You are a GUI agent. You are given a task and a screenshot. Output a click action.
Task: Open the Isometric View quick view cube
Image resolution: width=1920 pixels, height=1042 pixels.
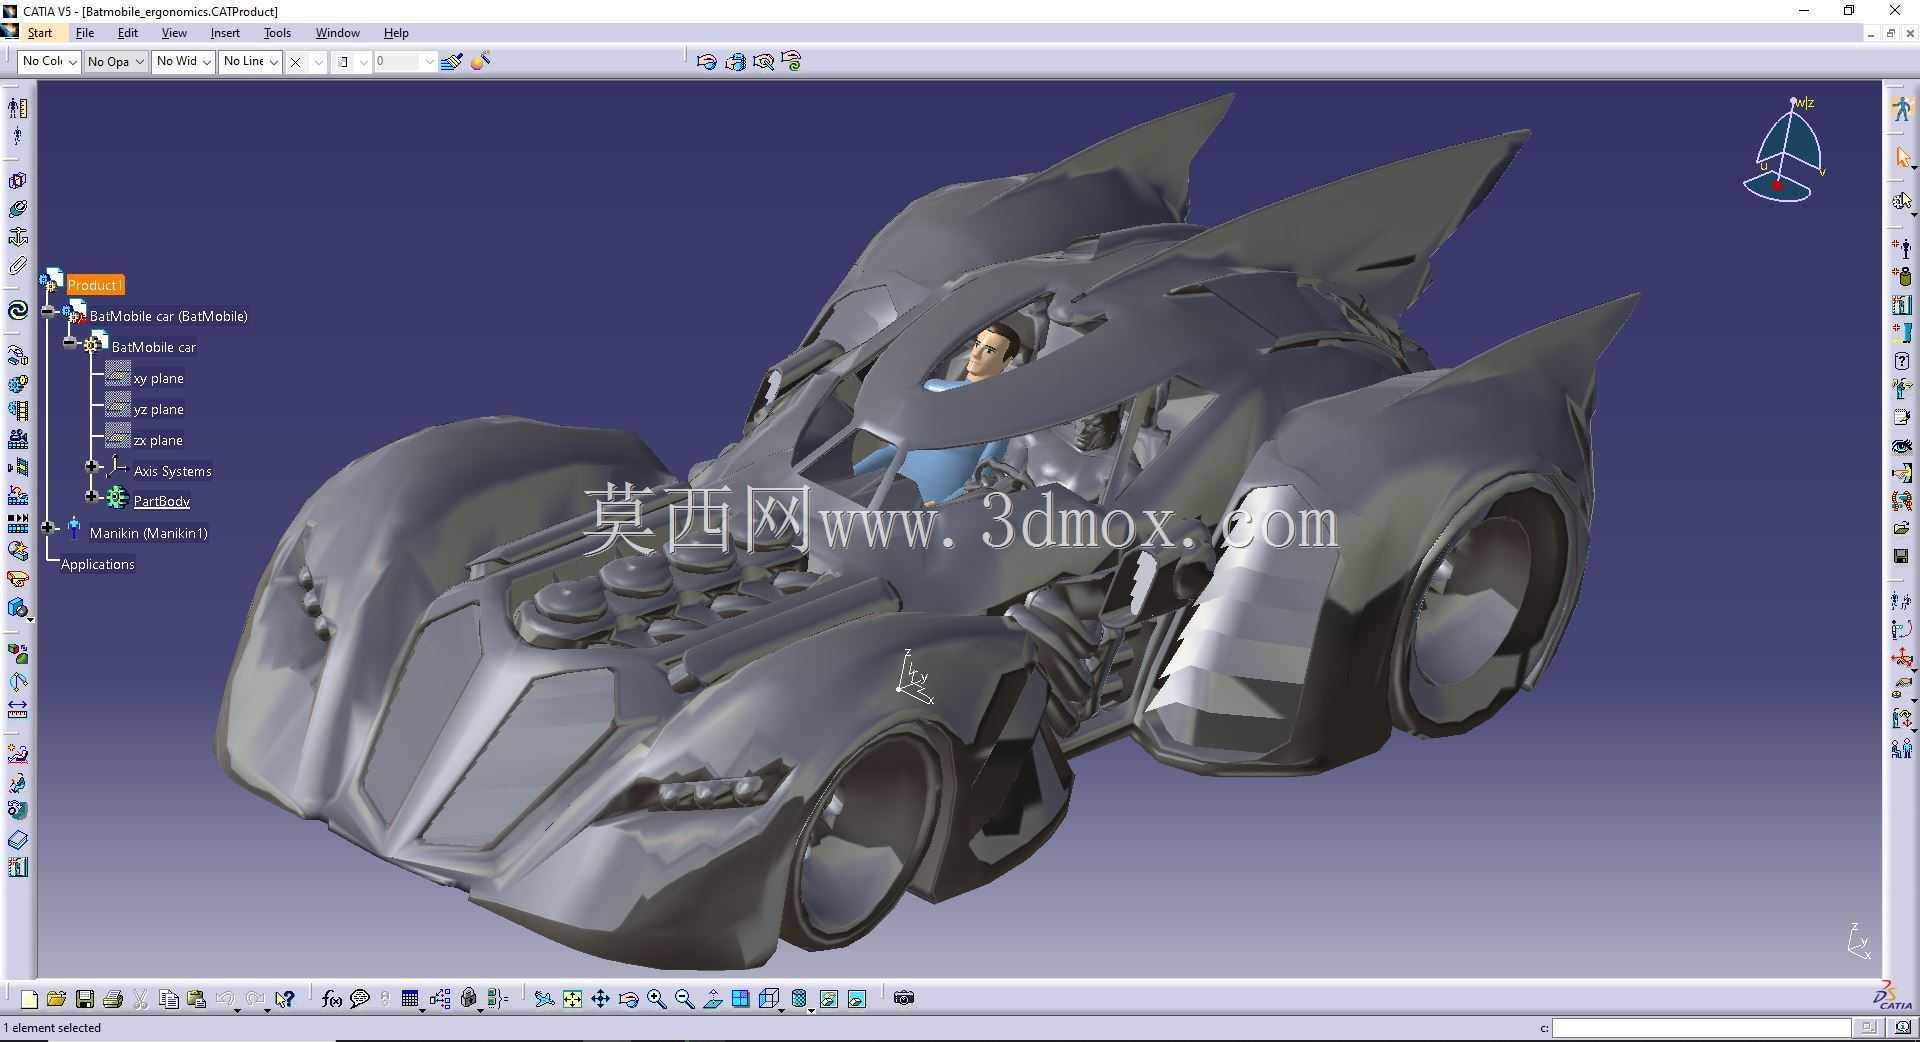pos(769,999)
